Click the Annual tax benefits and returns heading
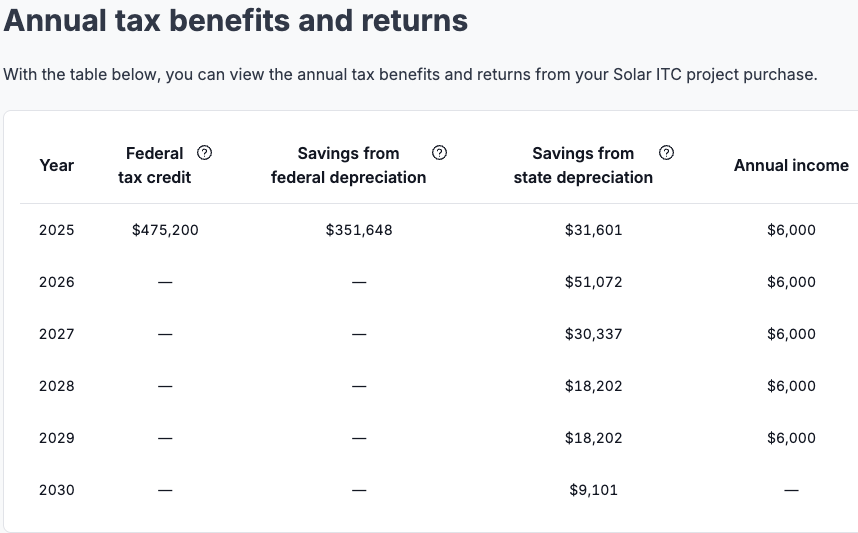858x533 pixels. click(x=236, y=20)
